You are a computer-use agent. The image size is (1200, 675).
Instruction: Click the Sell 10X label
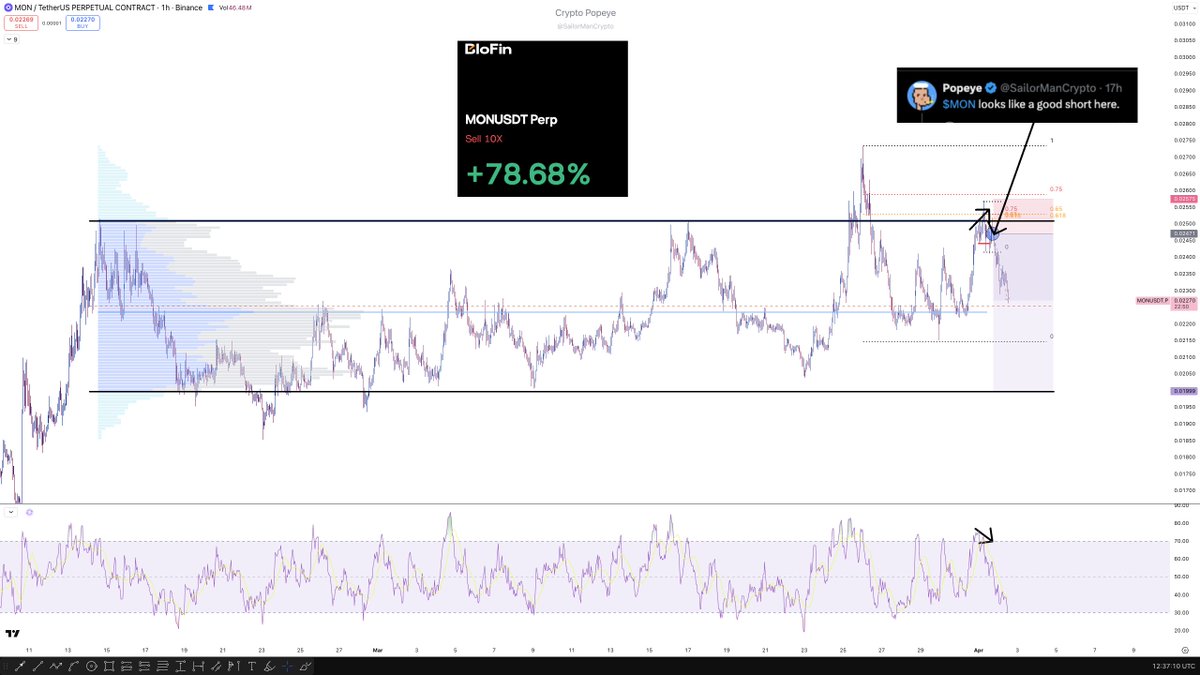coord(484,138)
